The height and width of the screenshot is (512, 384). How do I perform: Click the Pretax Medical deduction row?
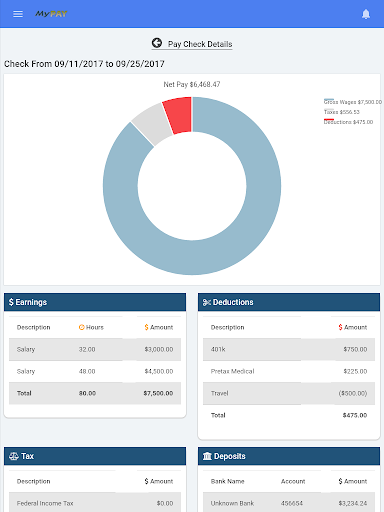[x=289, y=371]
